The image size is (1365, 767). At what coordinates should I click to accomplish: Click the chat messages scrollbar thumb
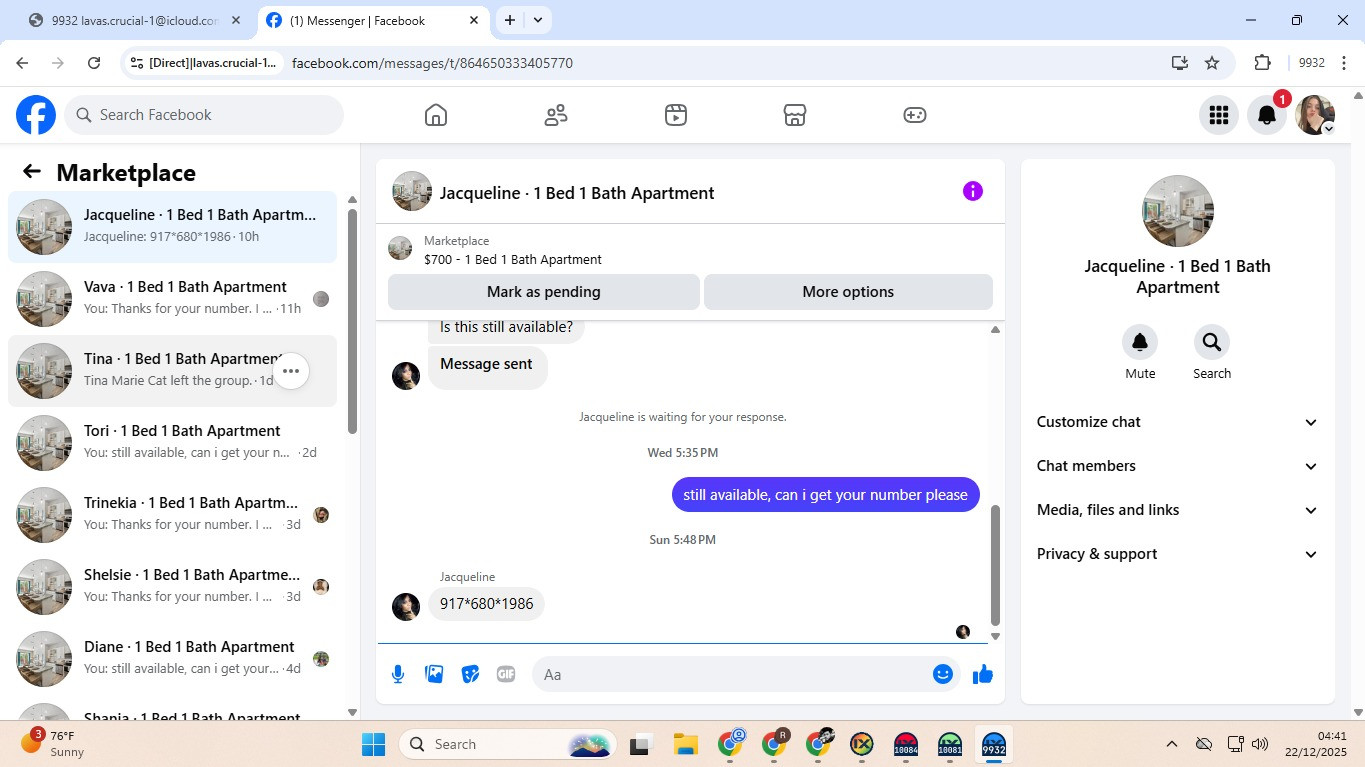(995, 565)
